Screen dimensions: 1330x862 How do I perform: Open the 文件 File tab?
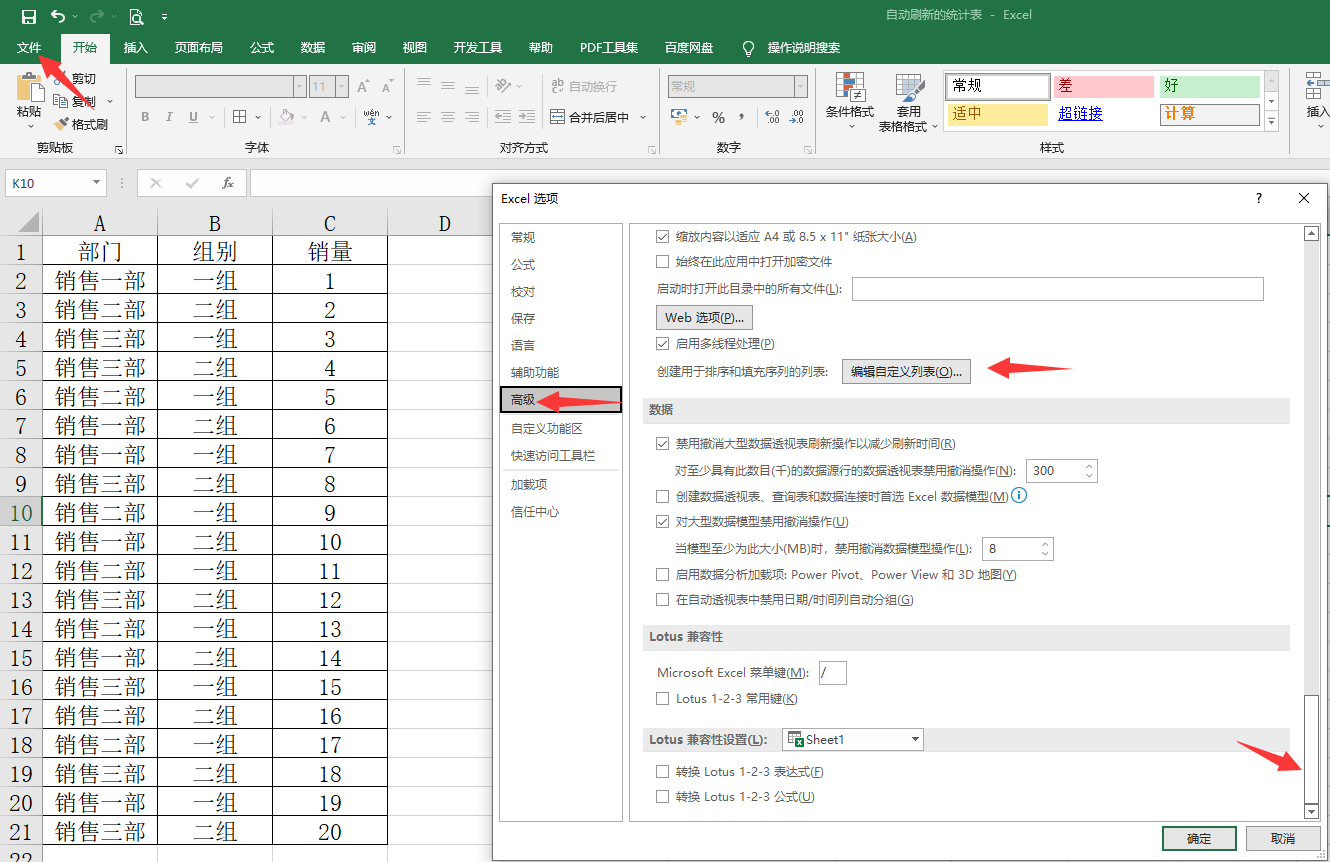[29, 48]
